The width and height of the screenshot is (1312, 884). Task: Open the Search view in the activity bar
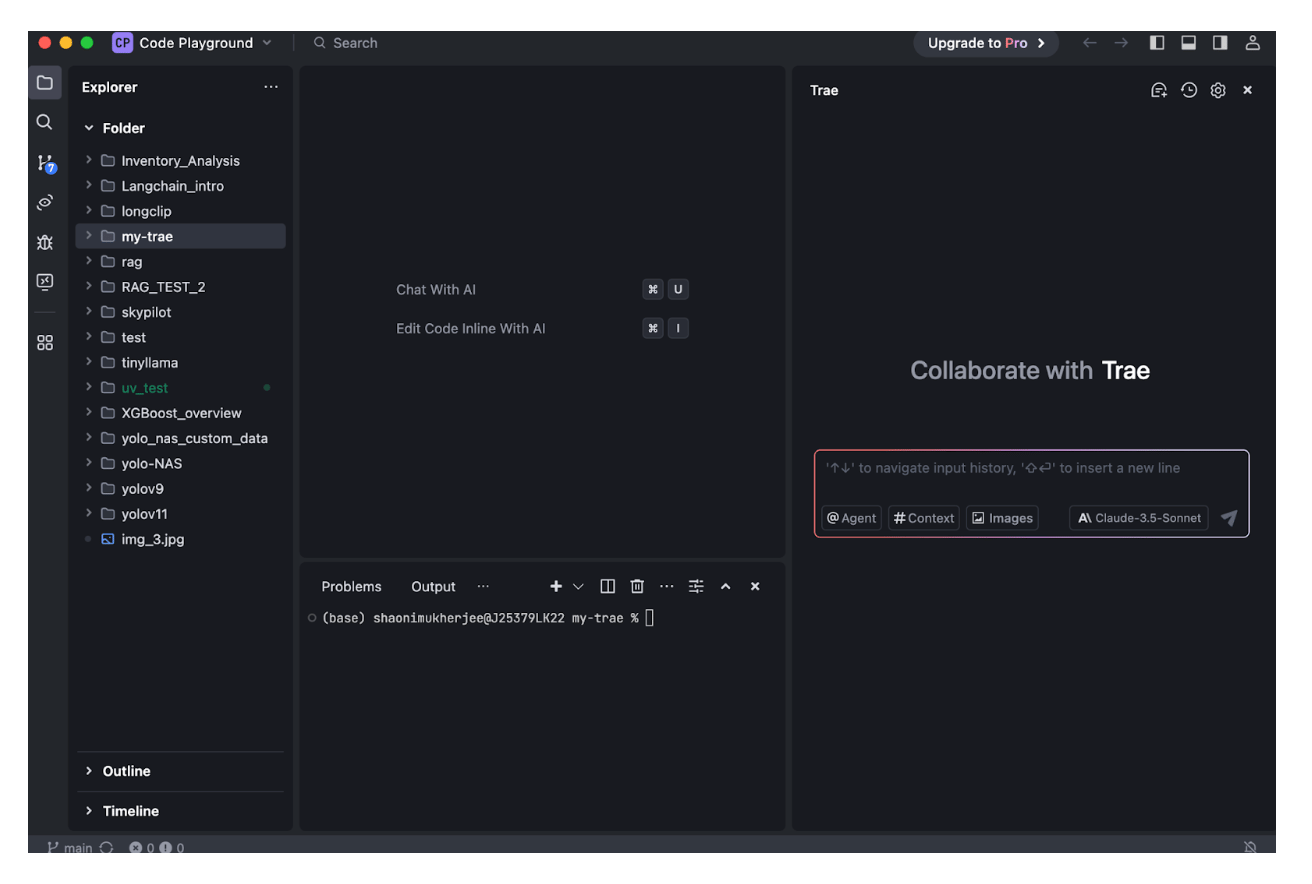click(x=44, y=122)
